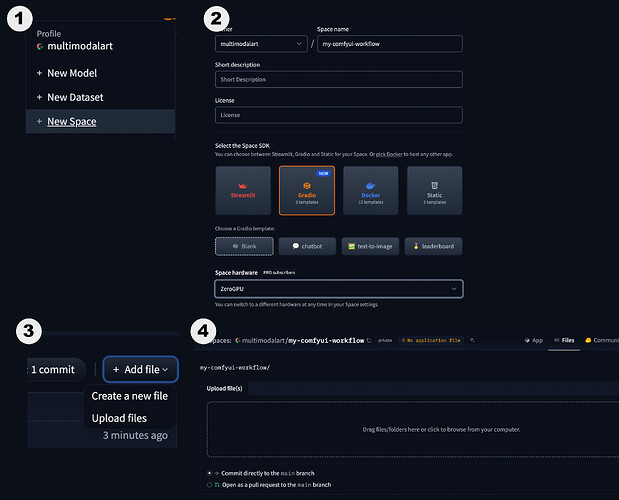Click the Short description input field

[x=338, y=80]
